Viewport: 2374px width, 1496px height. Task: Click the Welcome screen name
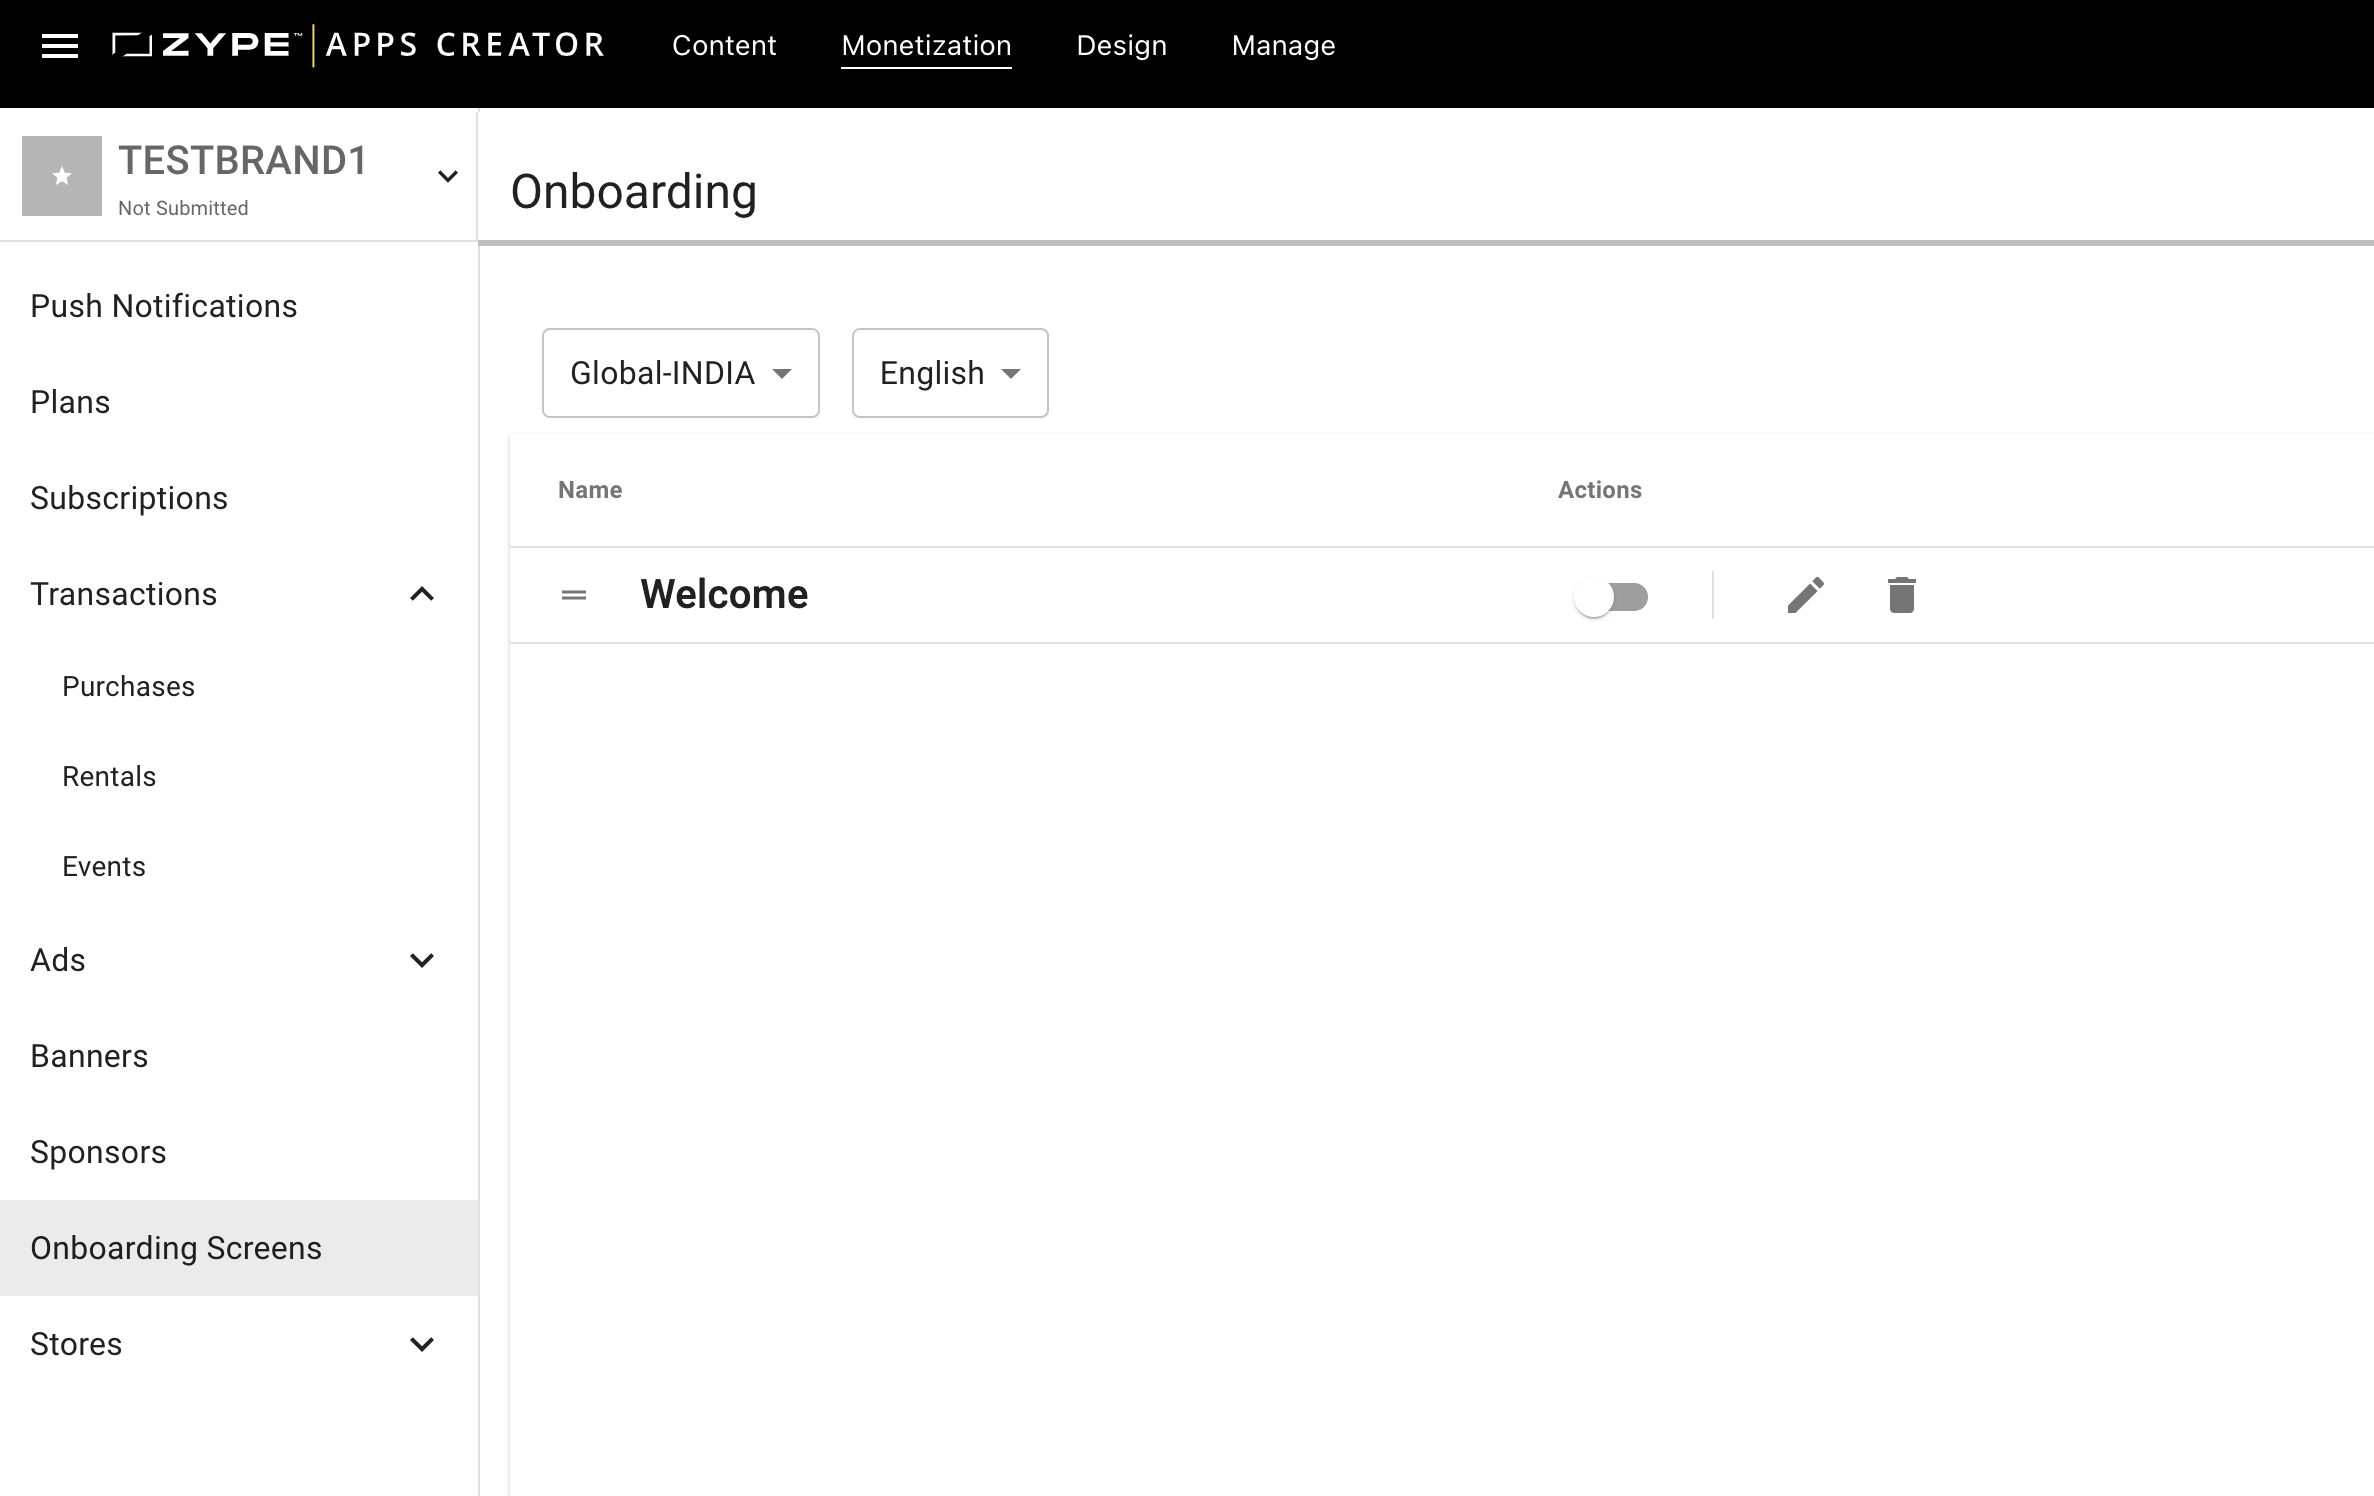(x=724, y=594)
